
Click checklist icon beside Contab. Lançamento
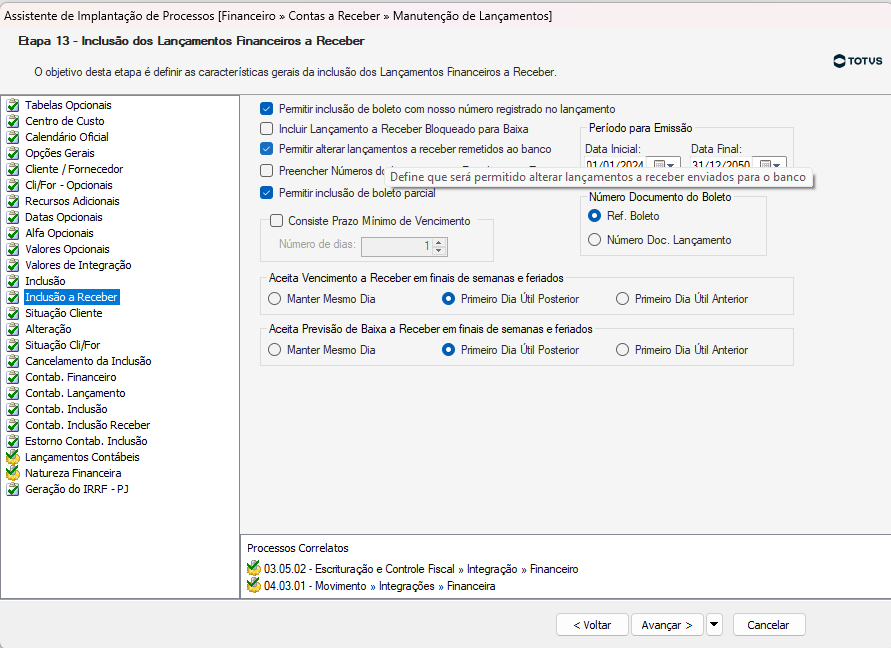pyautogui.click(x=13, y=393)
